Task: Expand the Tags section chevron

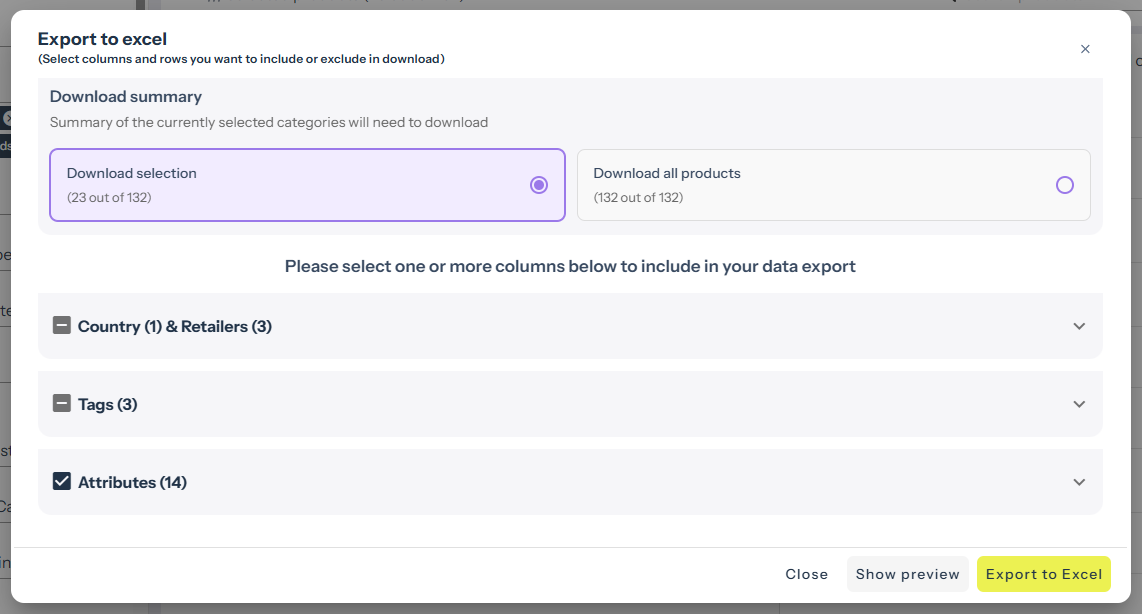Action: pyautogui.click(x=1079, y=404)
